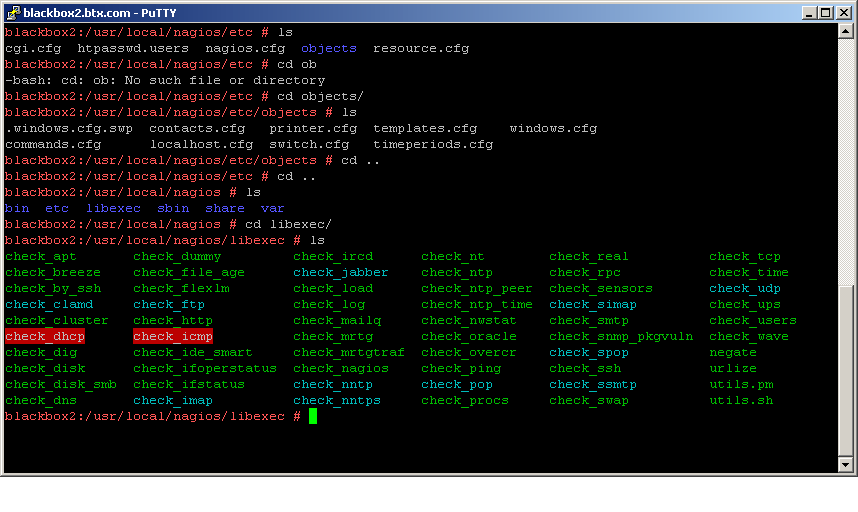Click the 'objects' directory name in blue

[329, 48]
